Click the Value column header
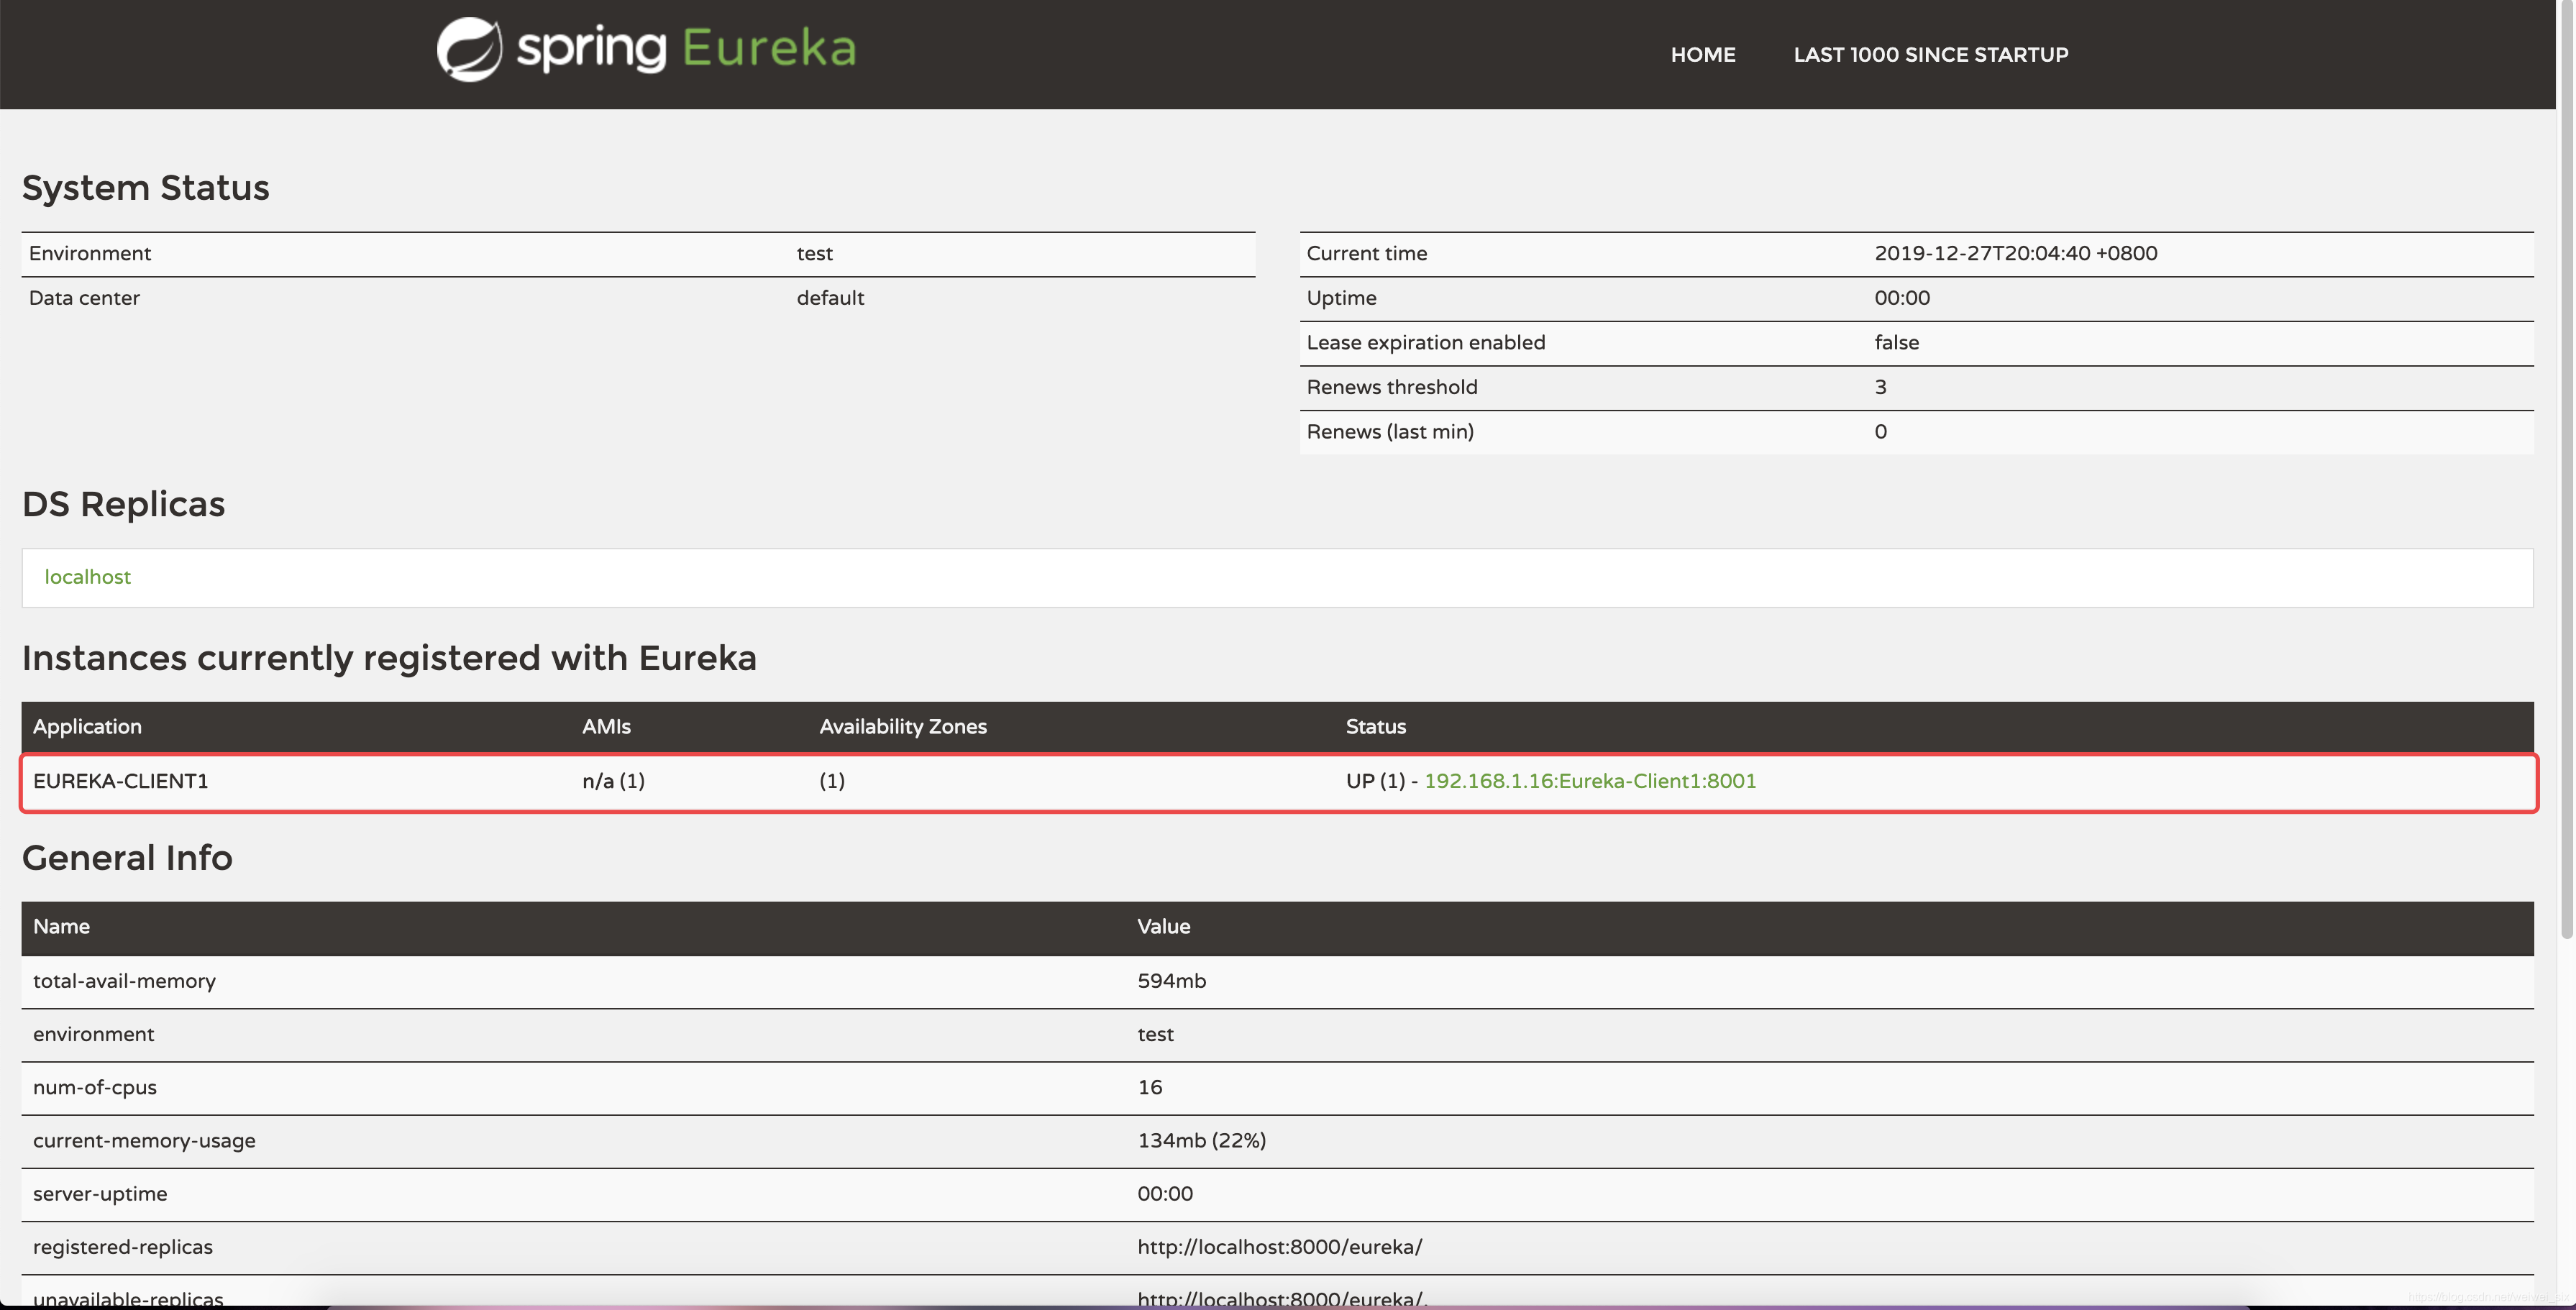Screen dimensions: 2576x1310 1163,927
